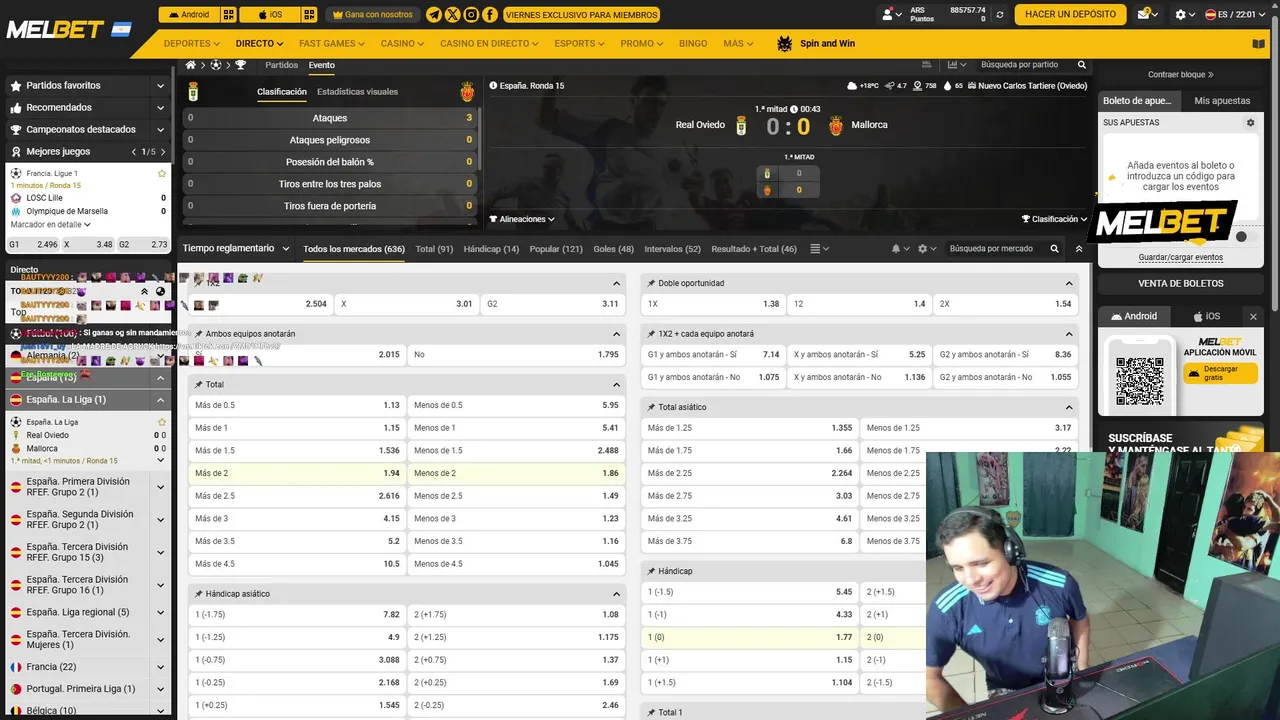The height and width of the screenshot is (720, 1280).
Task: Click the Spin and Win mascot icon
Action: click(785, 44)
